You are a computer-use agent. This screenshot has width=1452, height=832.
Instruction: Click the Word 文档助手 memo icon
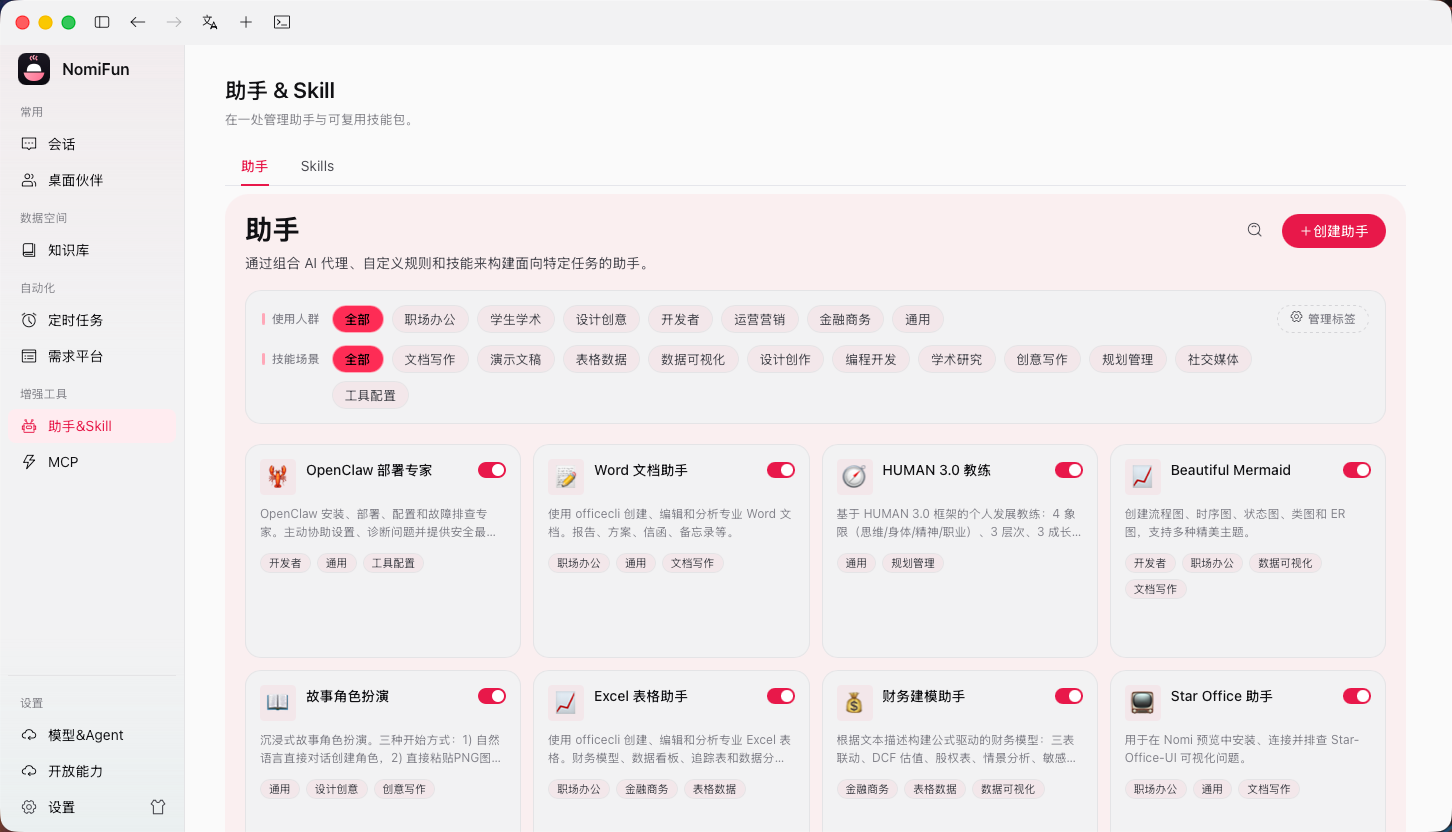(x=566, y=477)
